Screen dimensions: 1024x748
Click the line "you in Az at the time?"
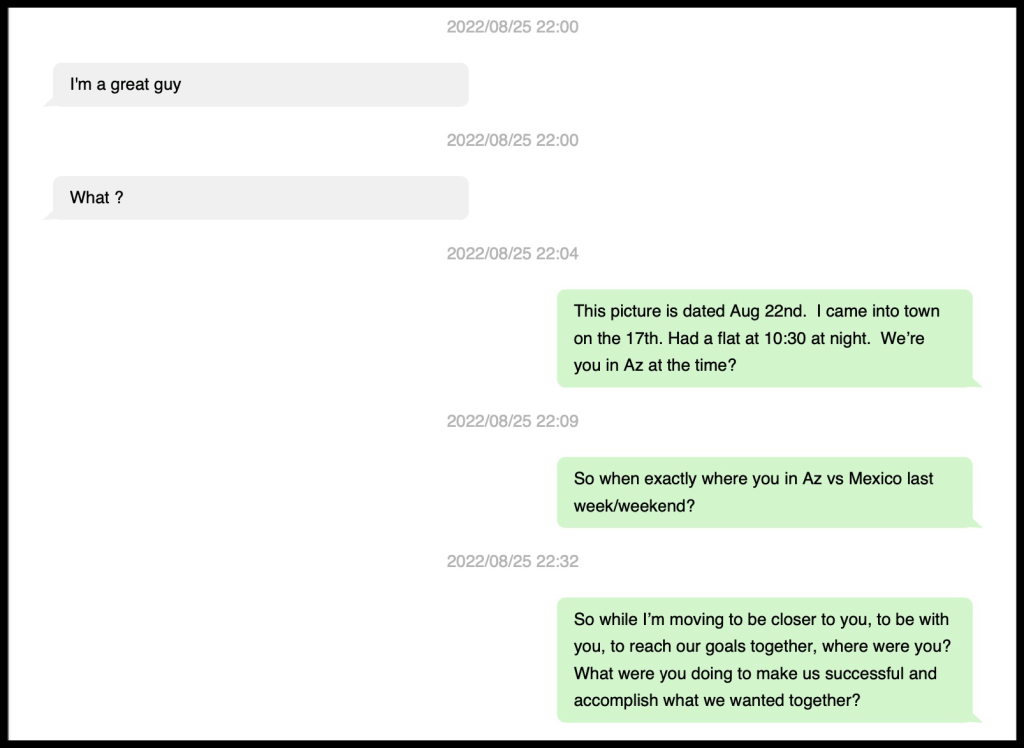pyautogui.click(x=655, y=366)
